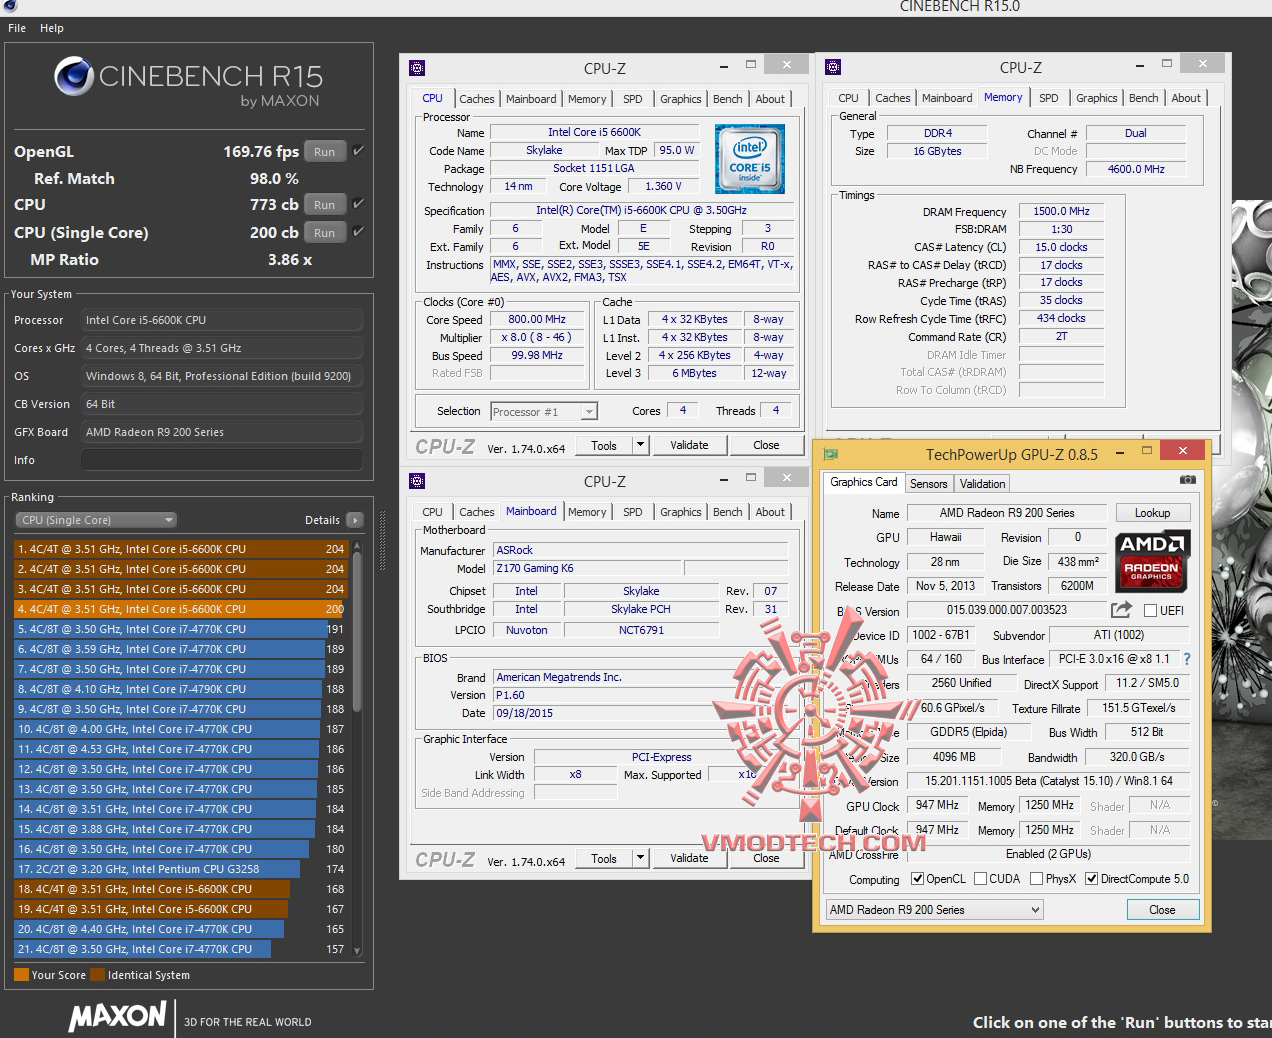The image size is (1272, 1038).
Task: Run the CPU benchmark
Action: 324,205
